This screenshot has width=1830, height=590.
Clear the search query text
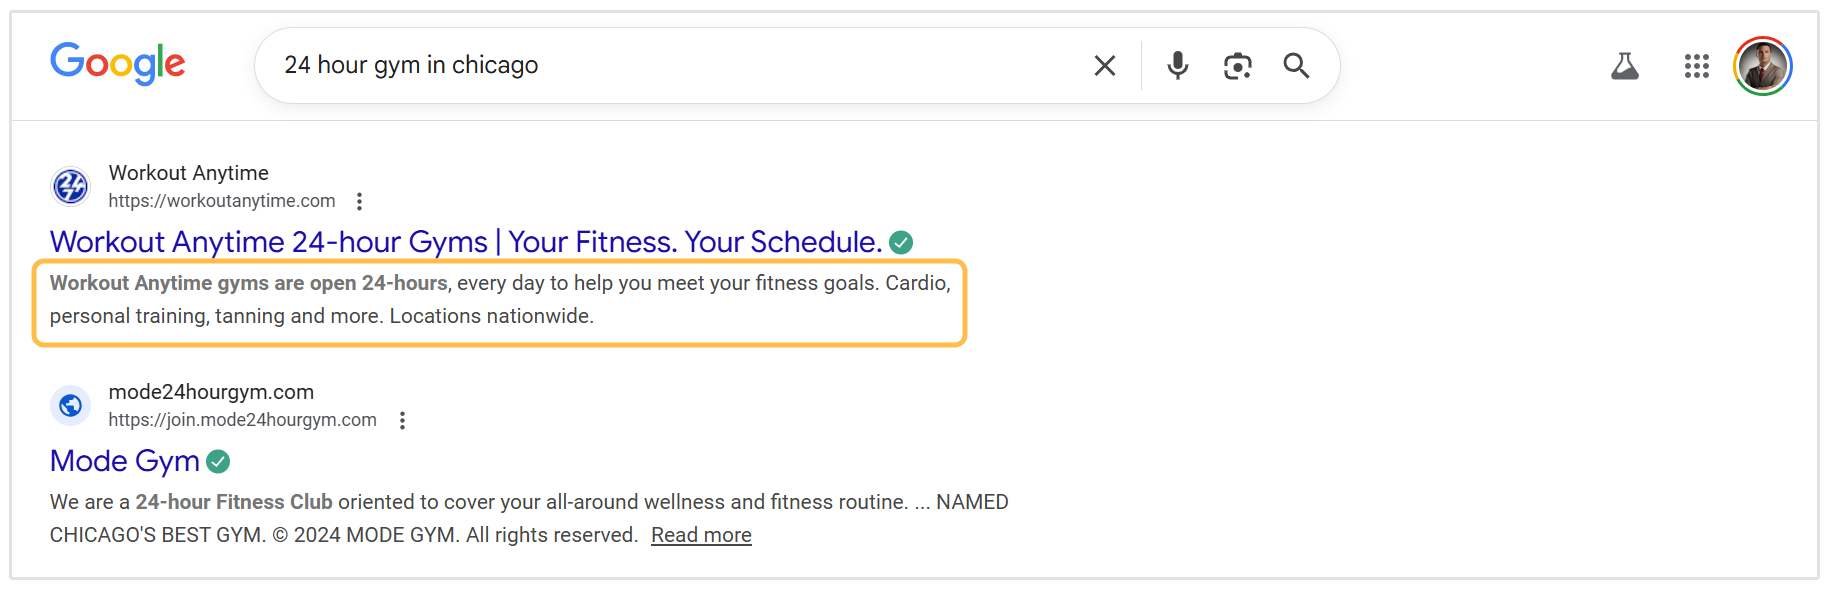point(1105,66)
